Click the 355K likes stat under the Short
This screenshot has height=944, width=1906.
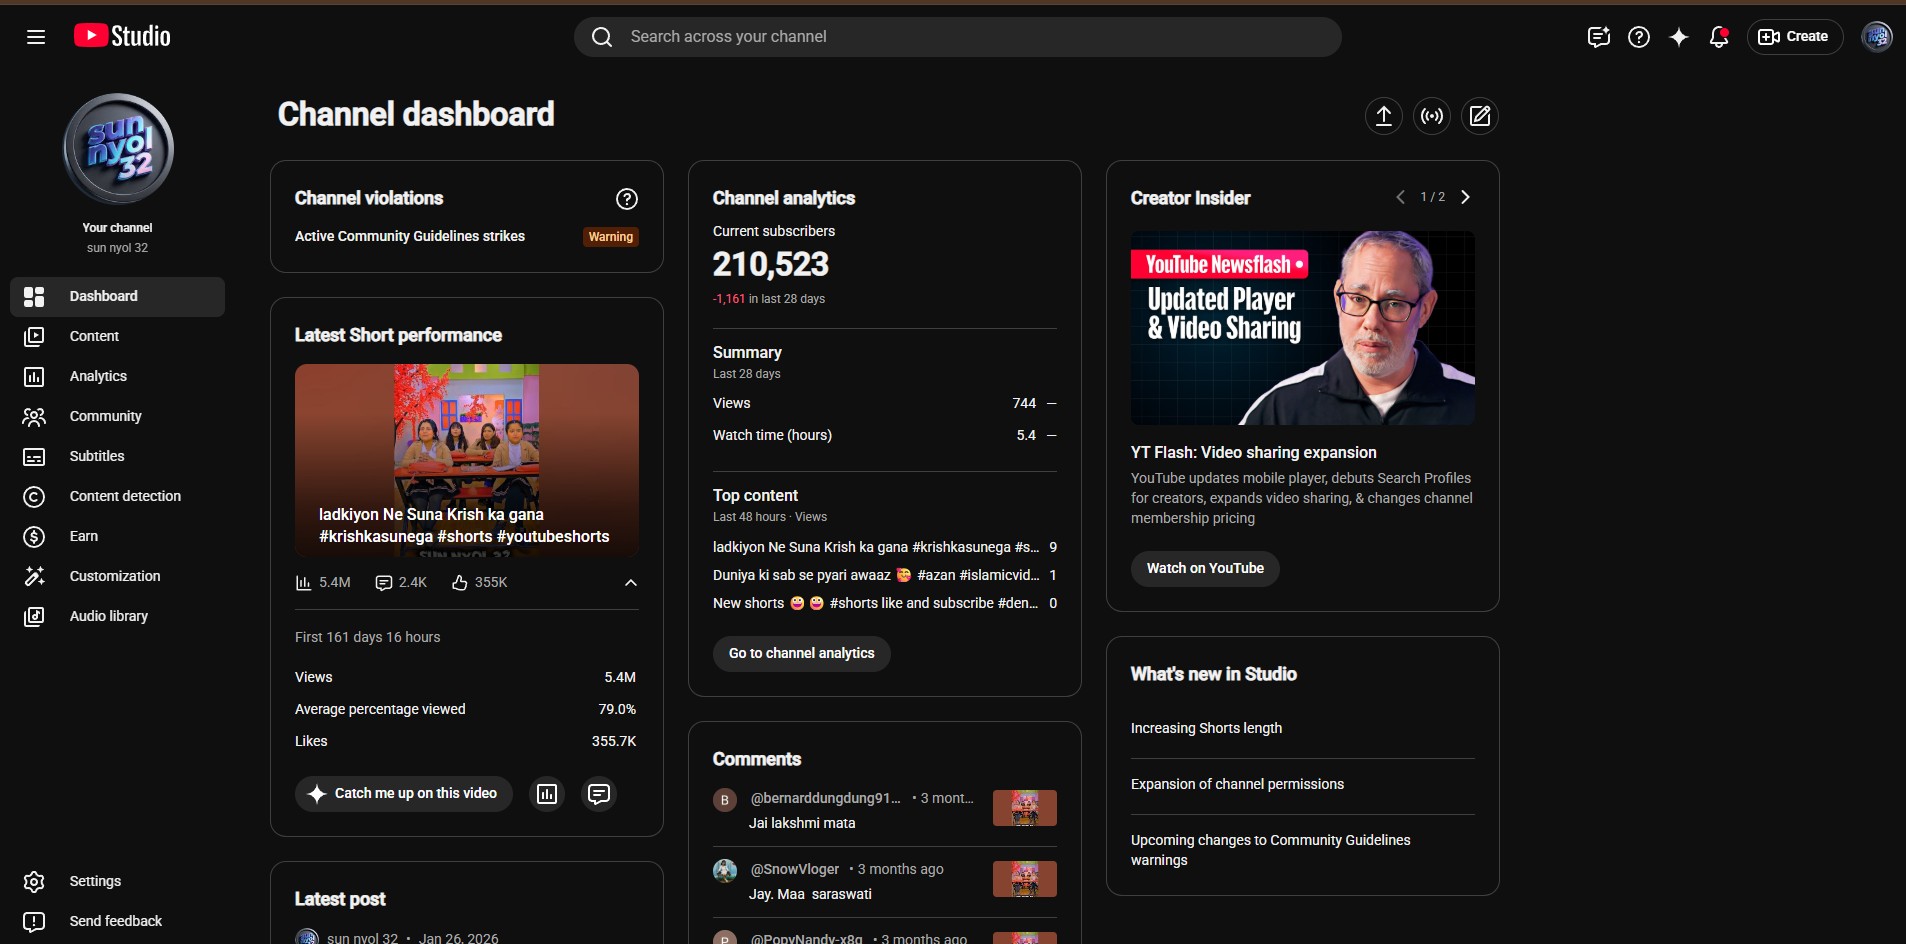[x=479, y=583]
